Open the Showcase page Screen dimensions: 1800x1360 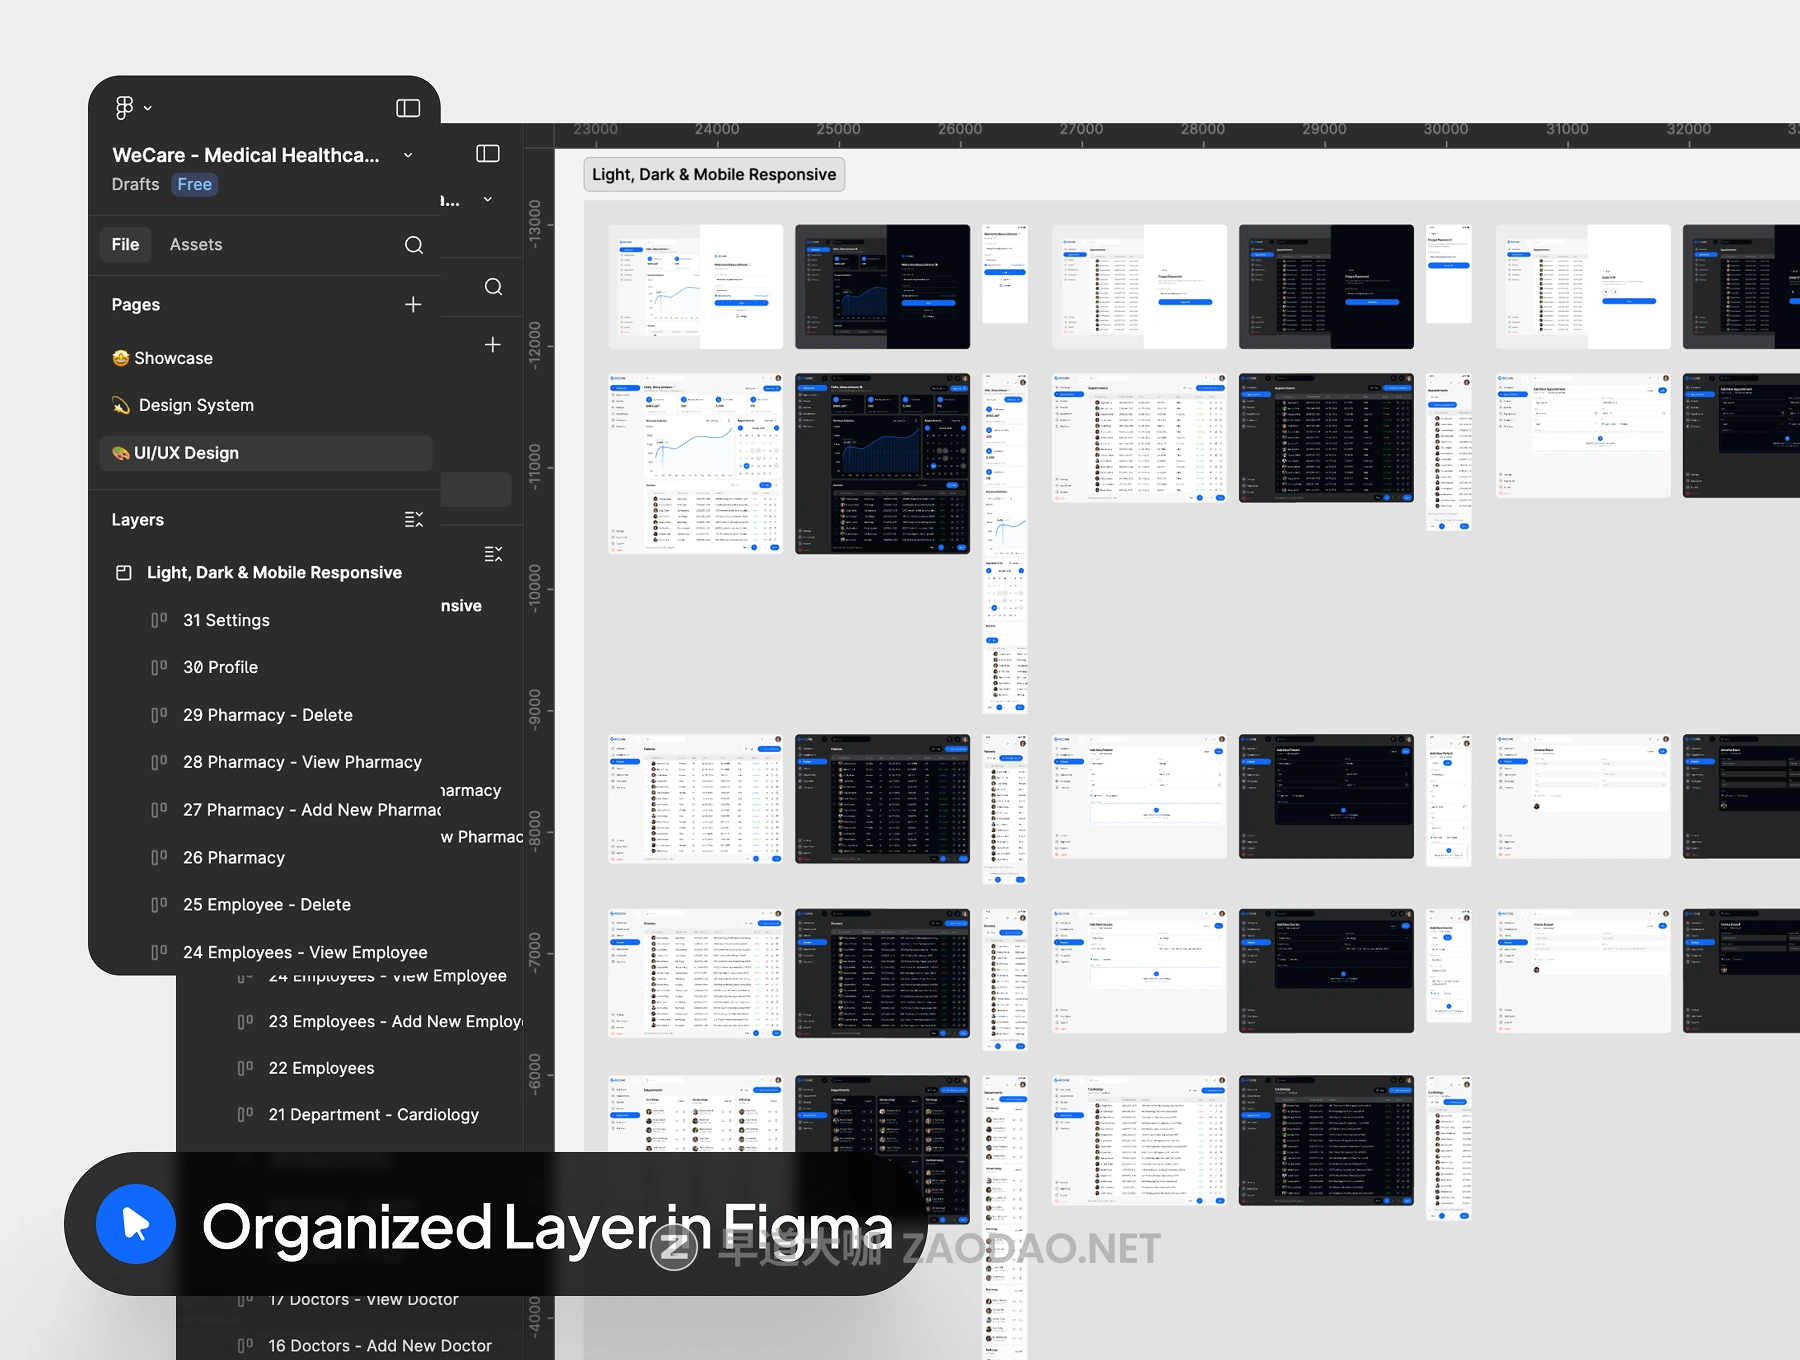173,358
